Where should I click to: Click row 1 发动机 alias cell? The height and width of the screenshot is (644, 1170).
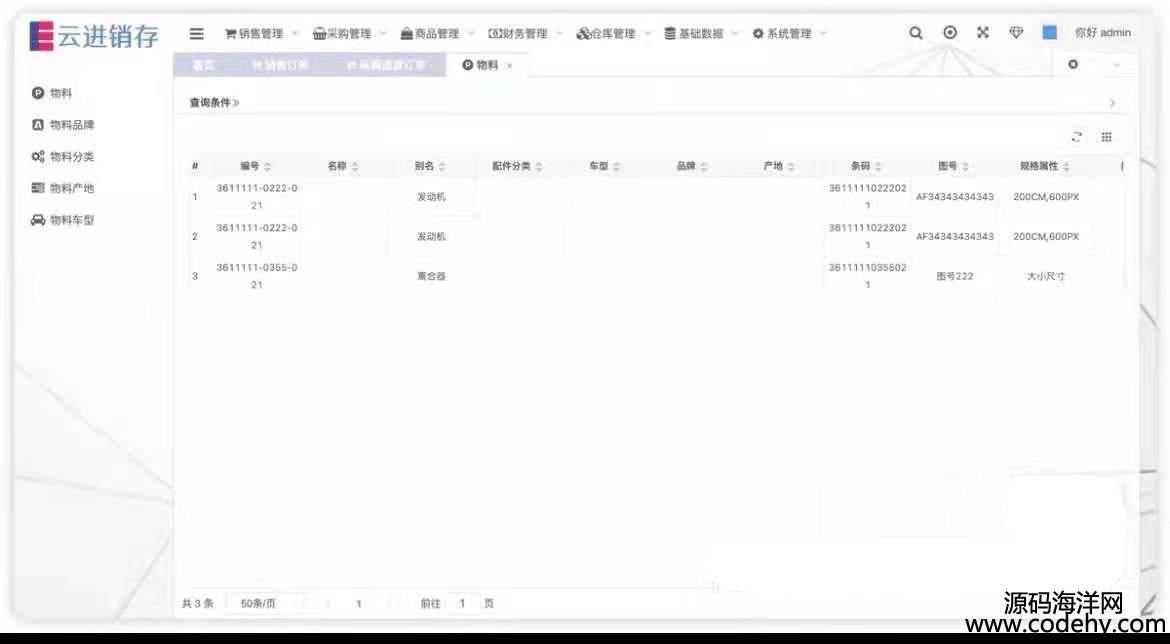click(431, 197)
